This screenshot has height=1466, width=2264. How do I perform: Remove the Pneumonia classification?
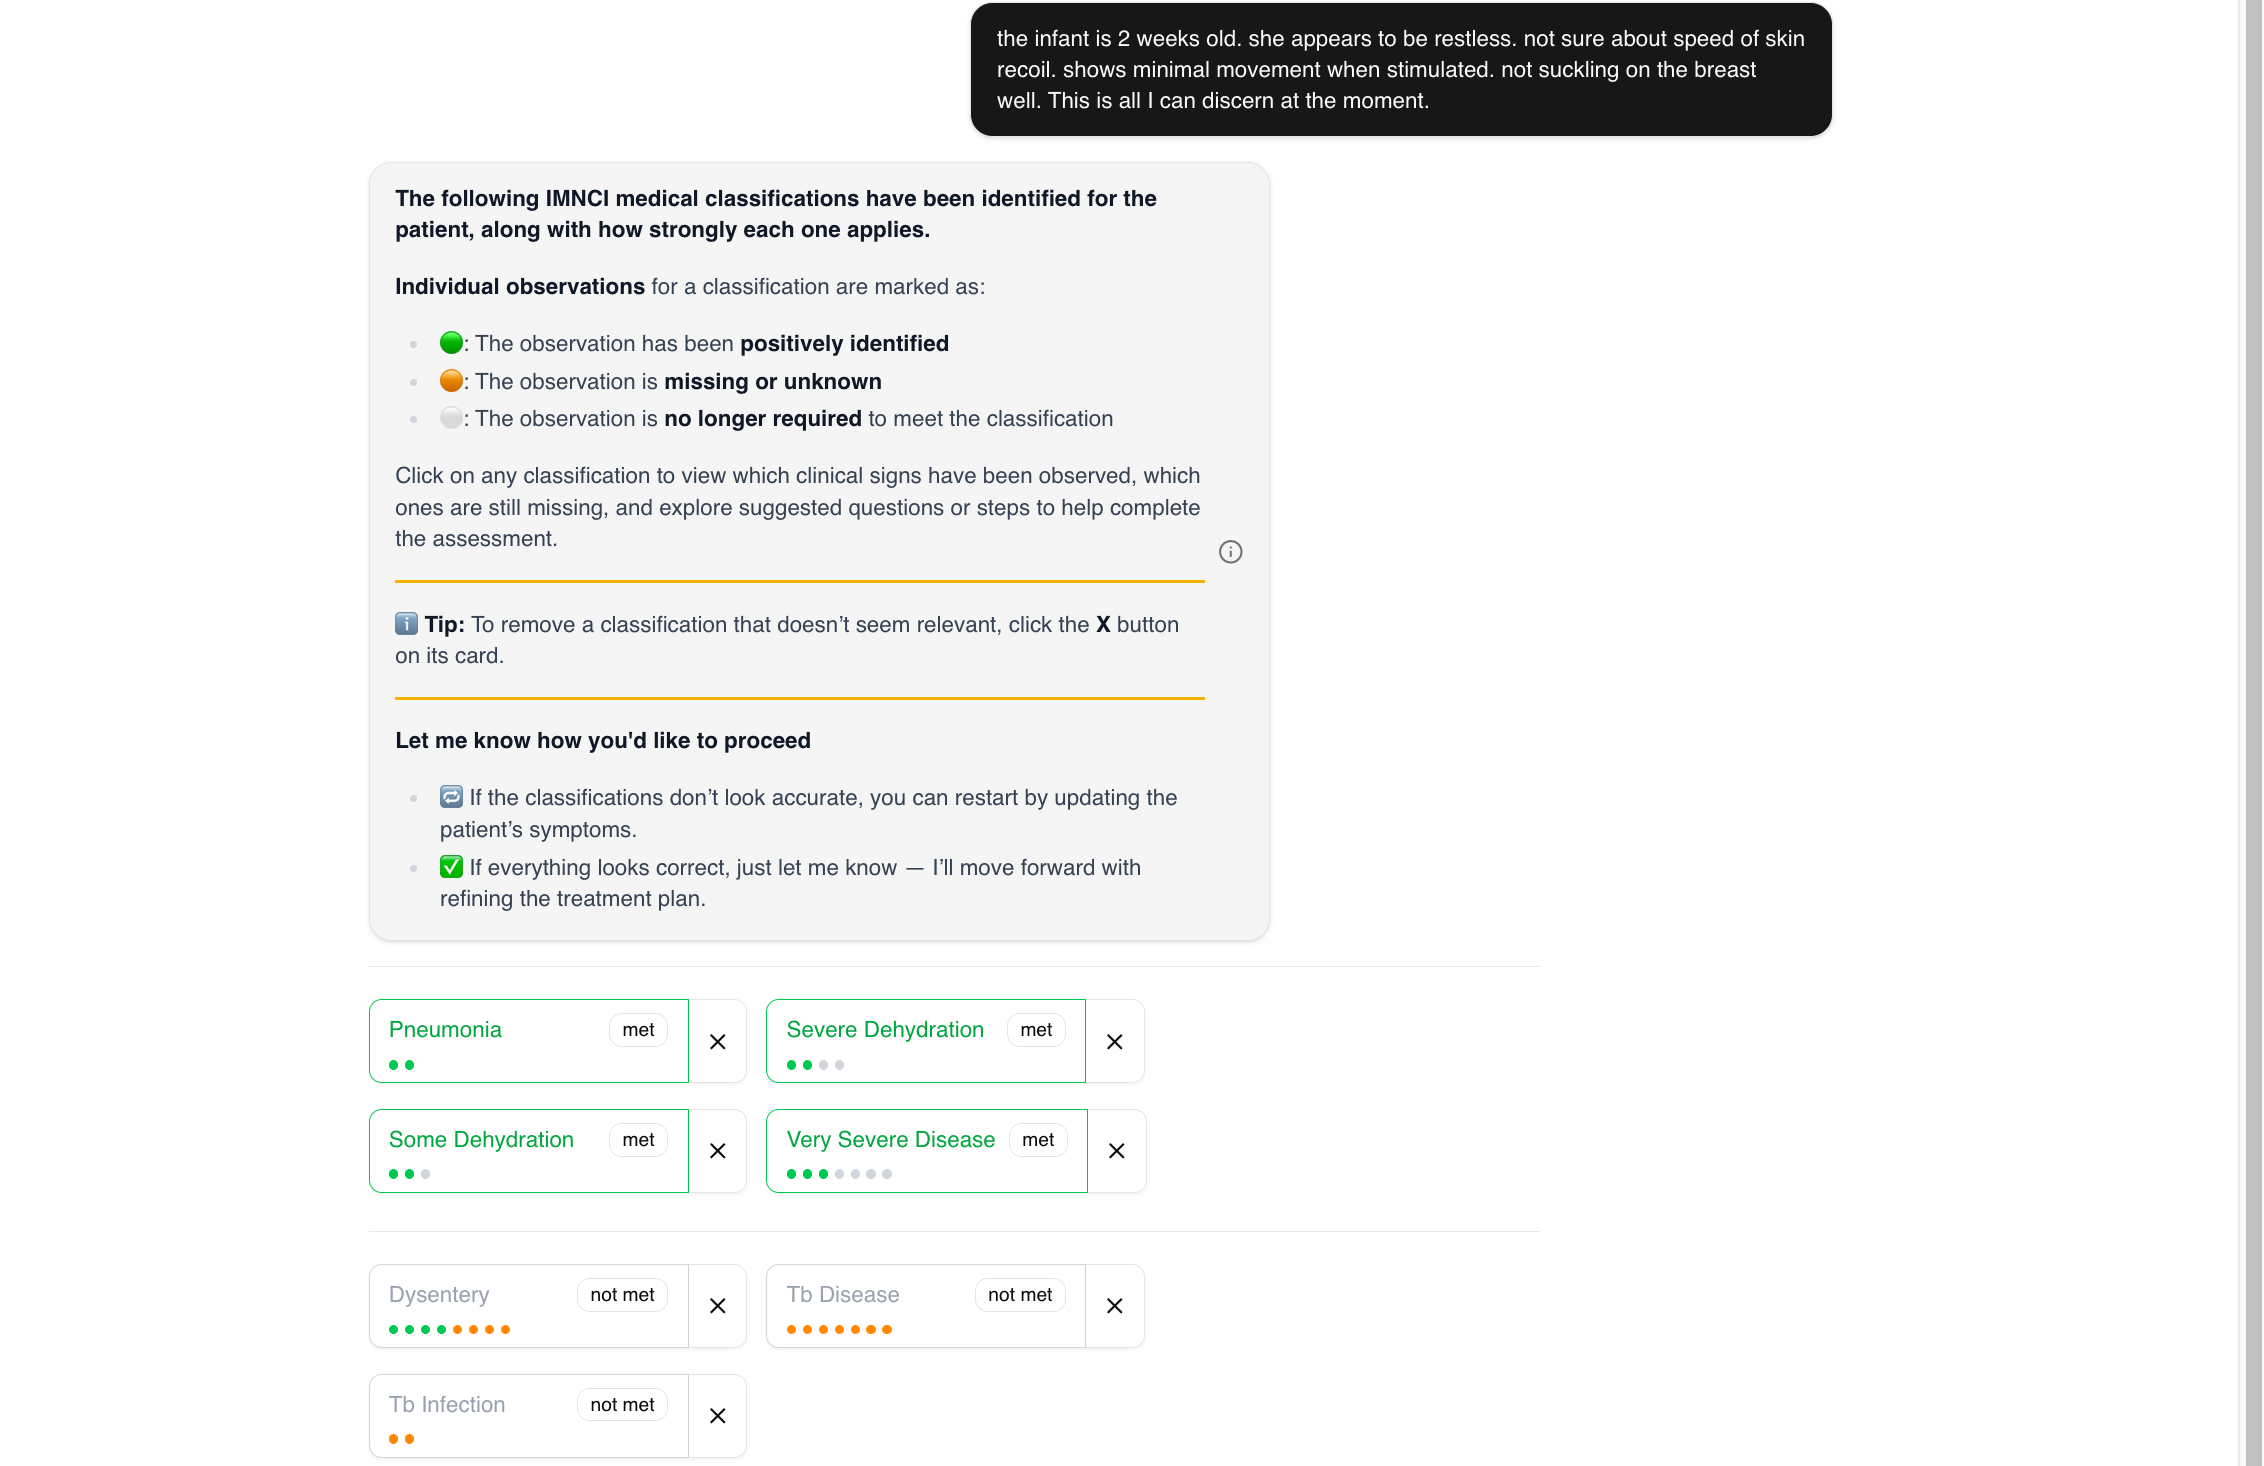717,1041
